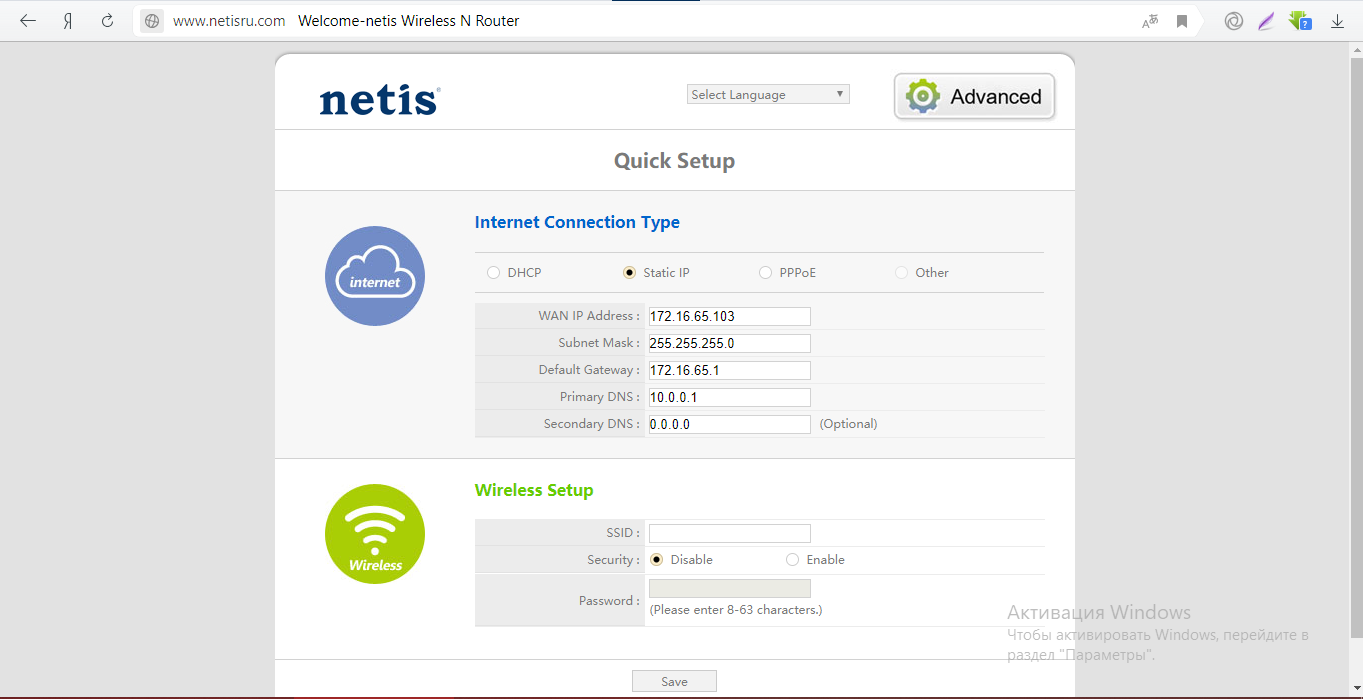Click the Save button

(674, 681)
